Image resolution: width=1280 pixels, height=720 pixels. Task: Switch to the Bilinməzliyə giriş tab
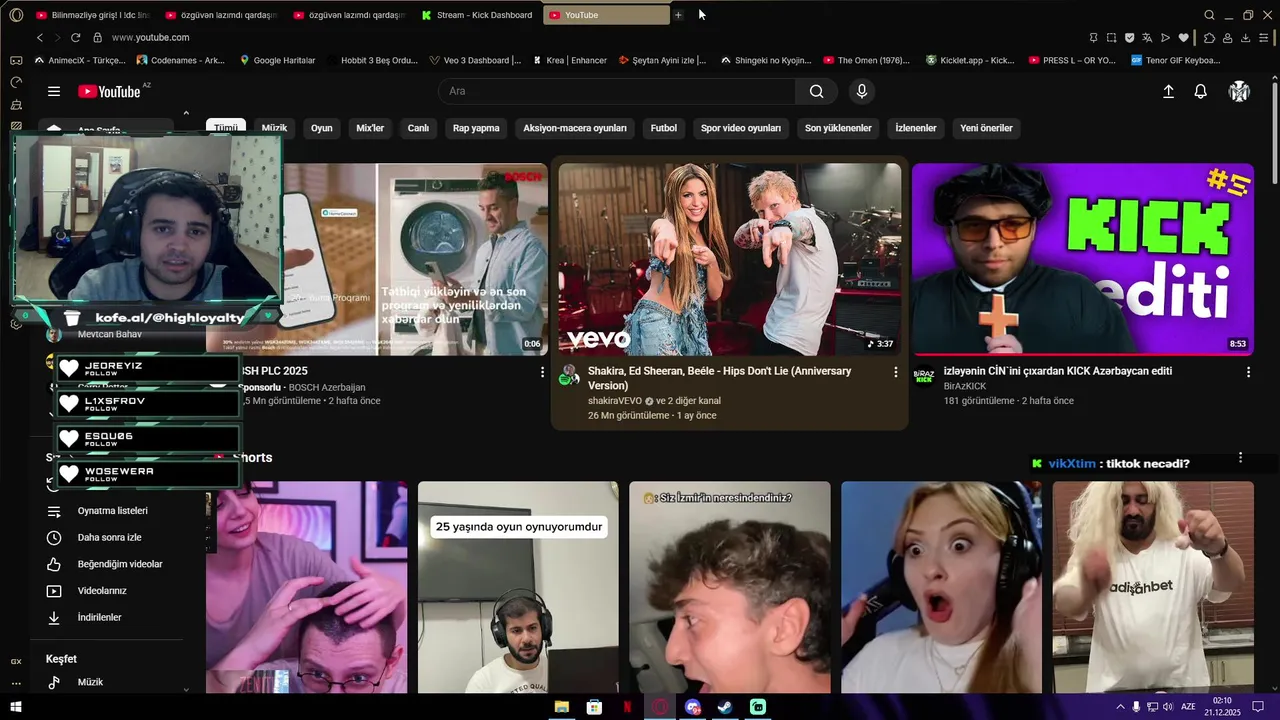[92, 15]
